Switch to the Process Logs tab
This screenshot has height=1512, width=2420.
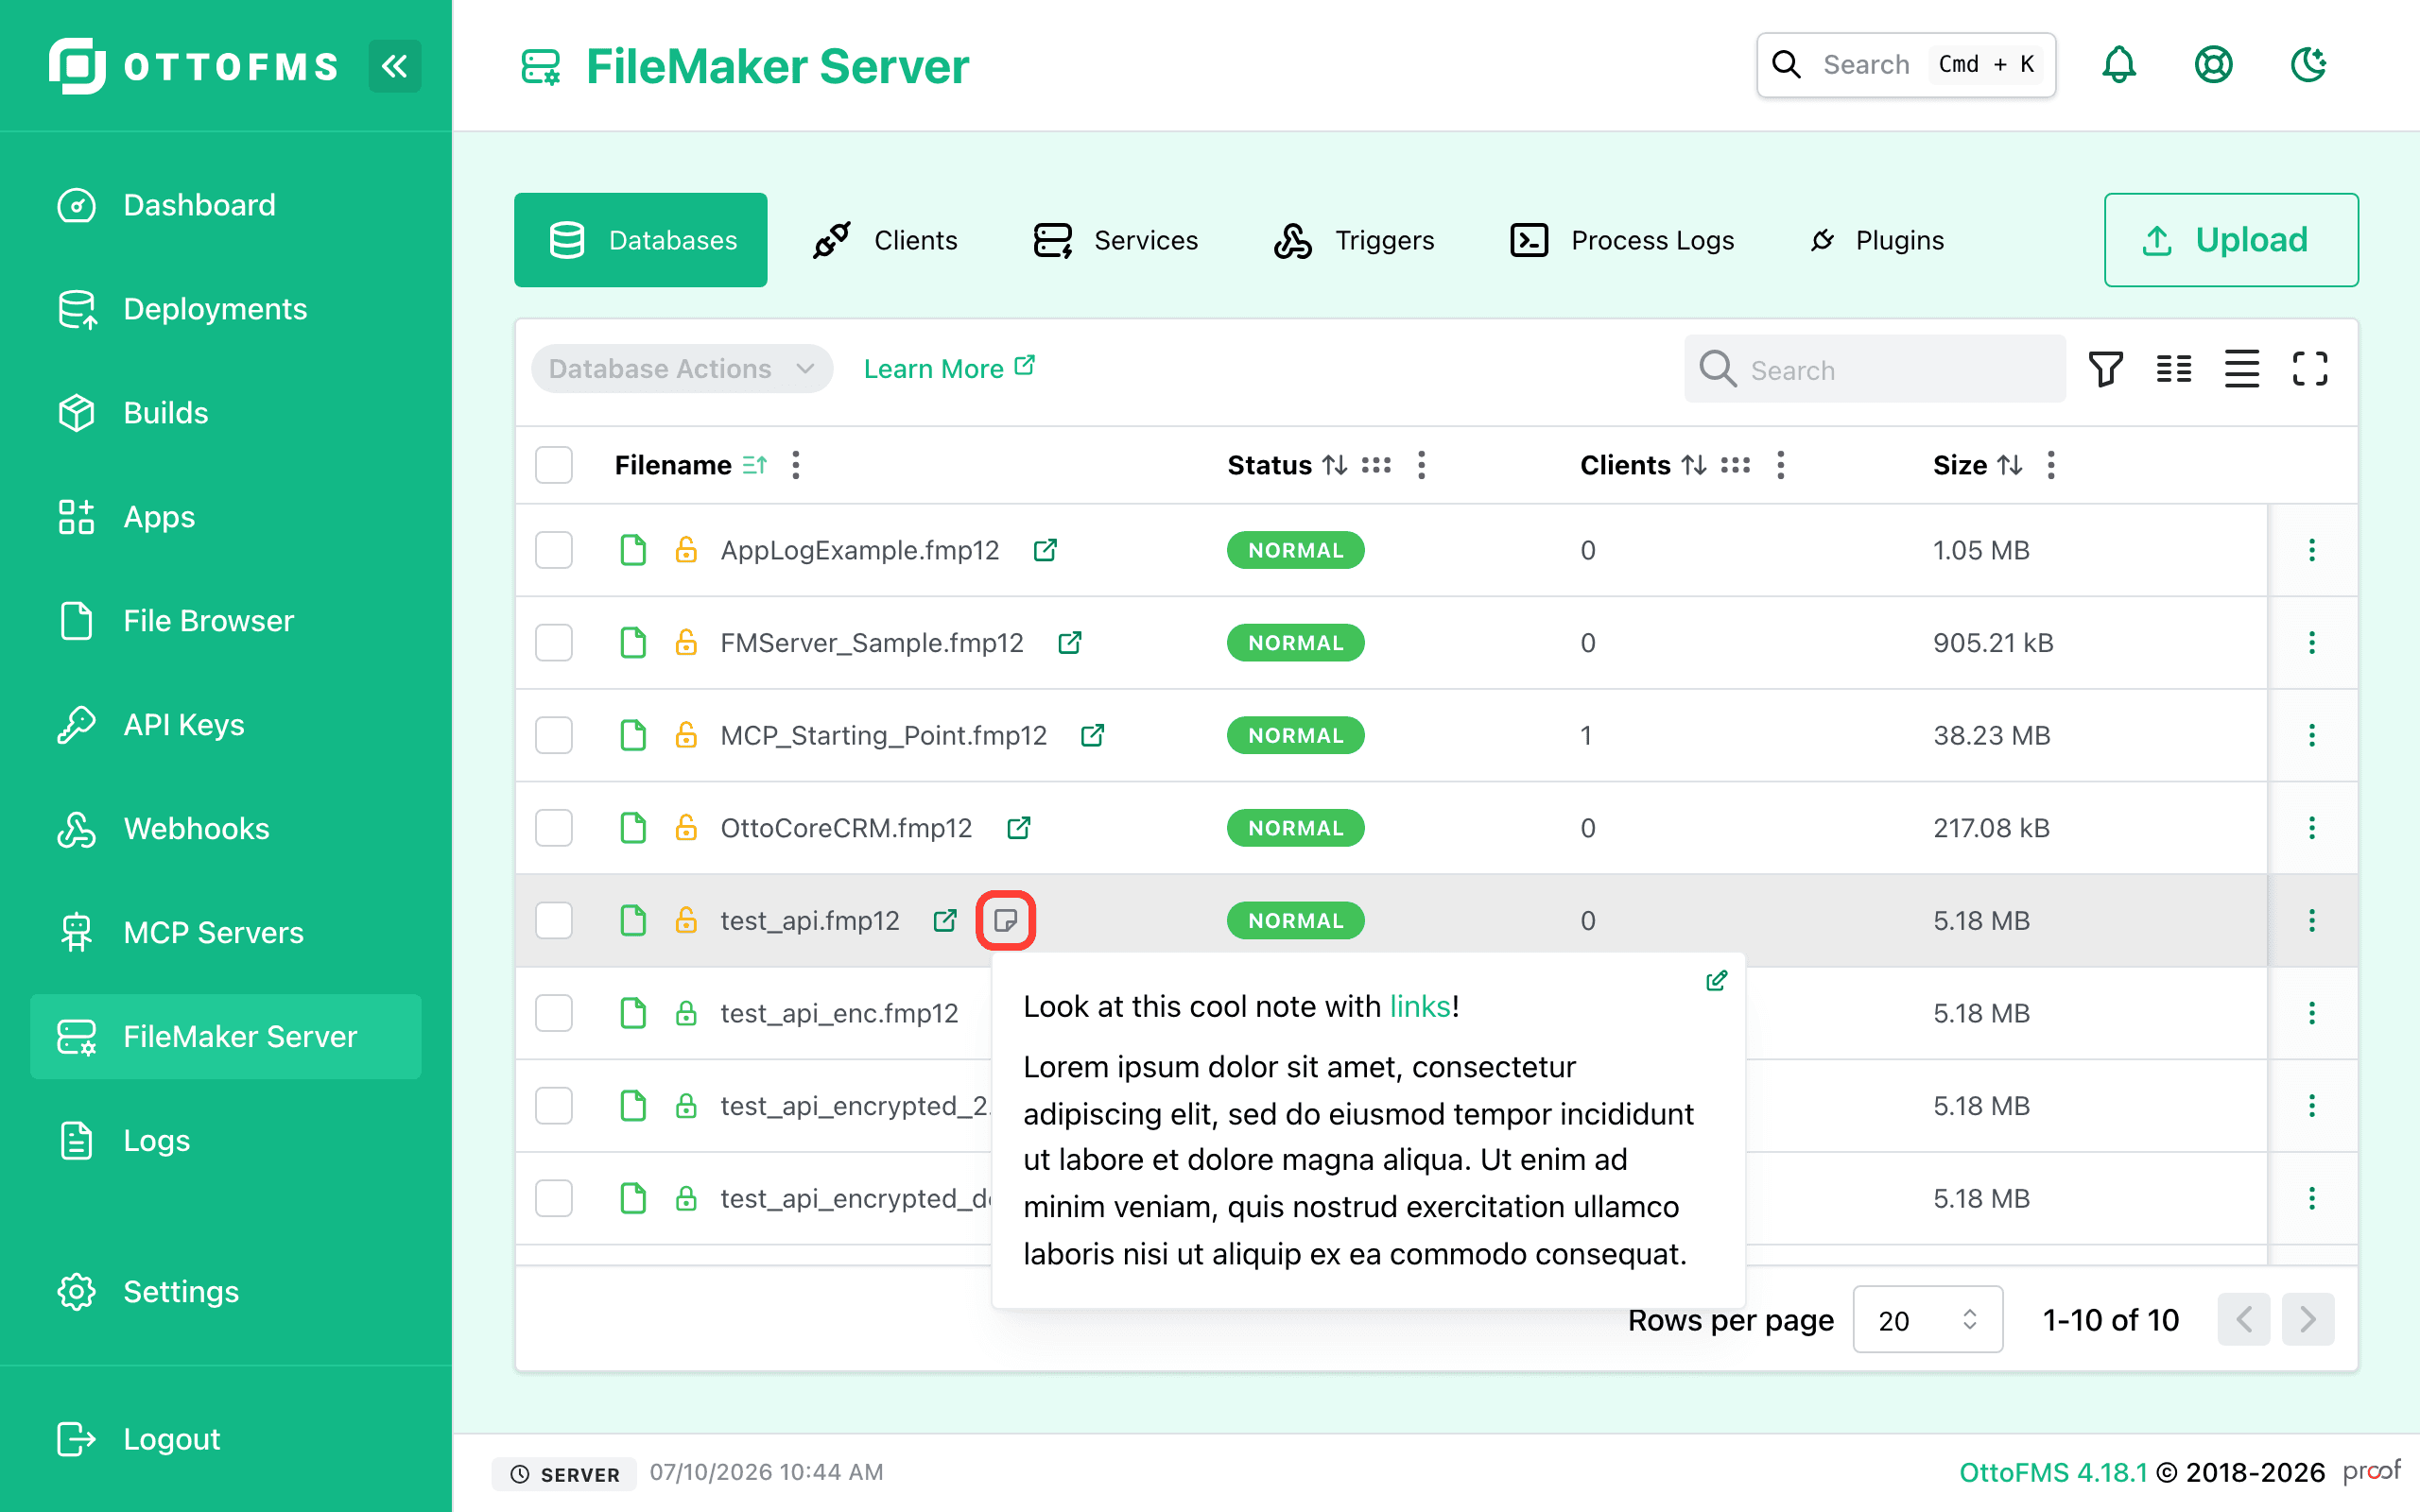click(1622, 240)
